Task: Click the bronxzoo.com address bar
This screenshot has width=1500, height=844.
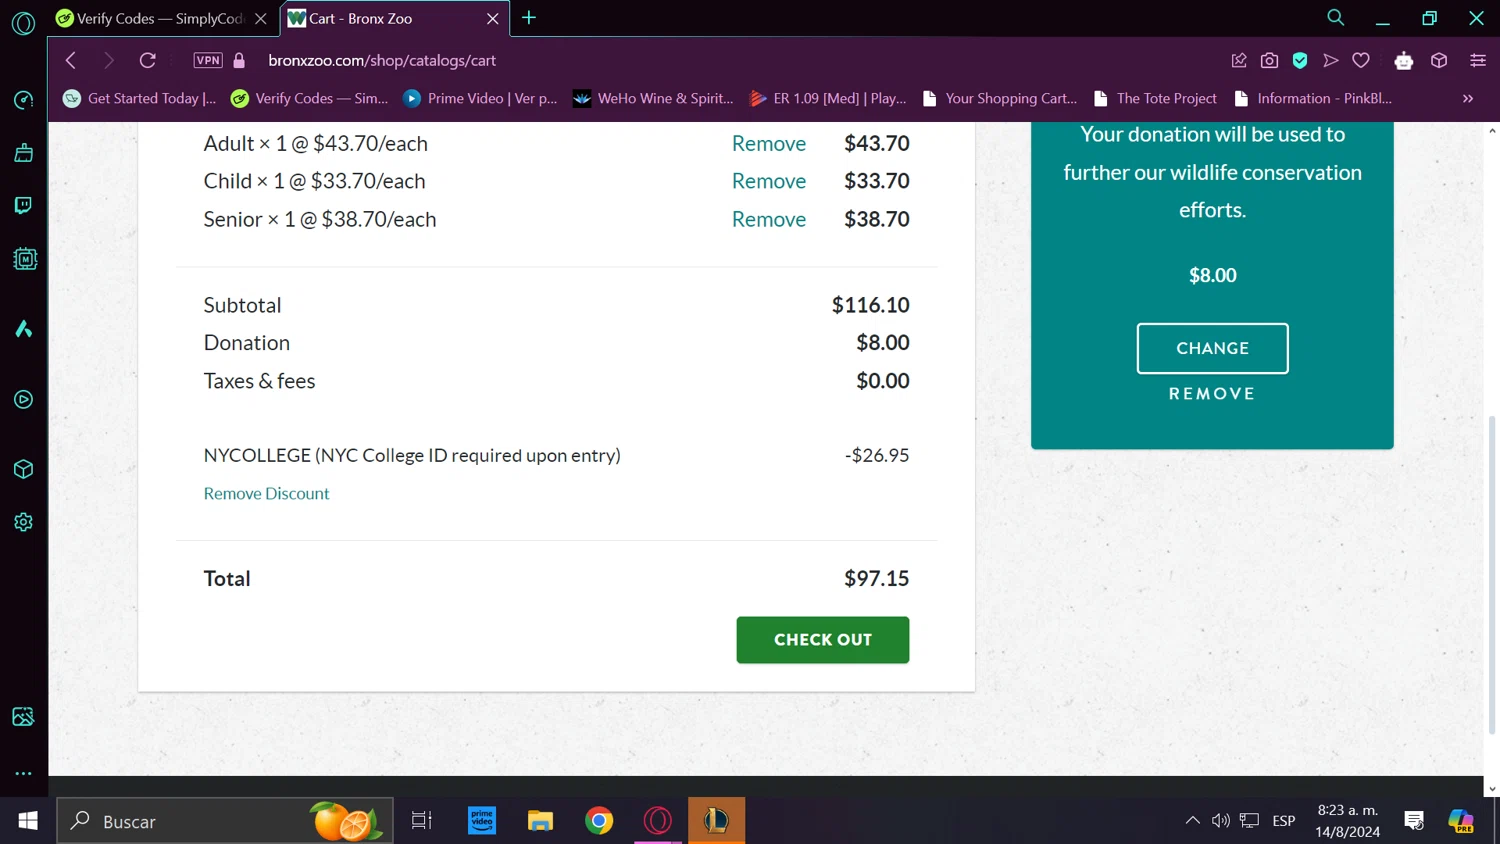Action: point(382,61)
